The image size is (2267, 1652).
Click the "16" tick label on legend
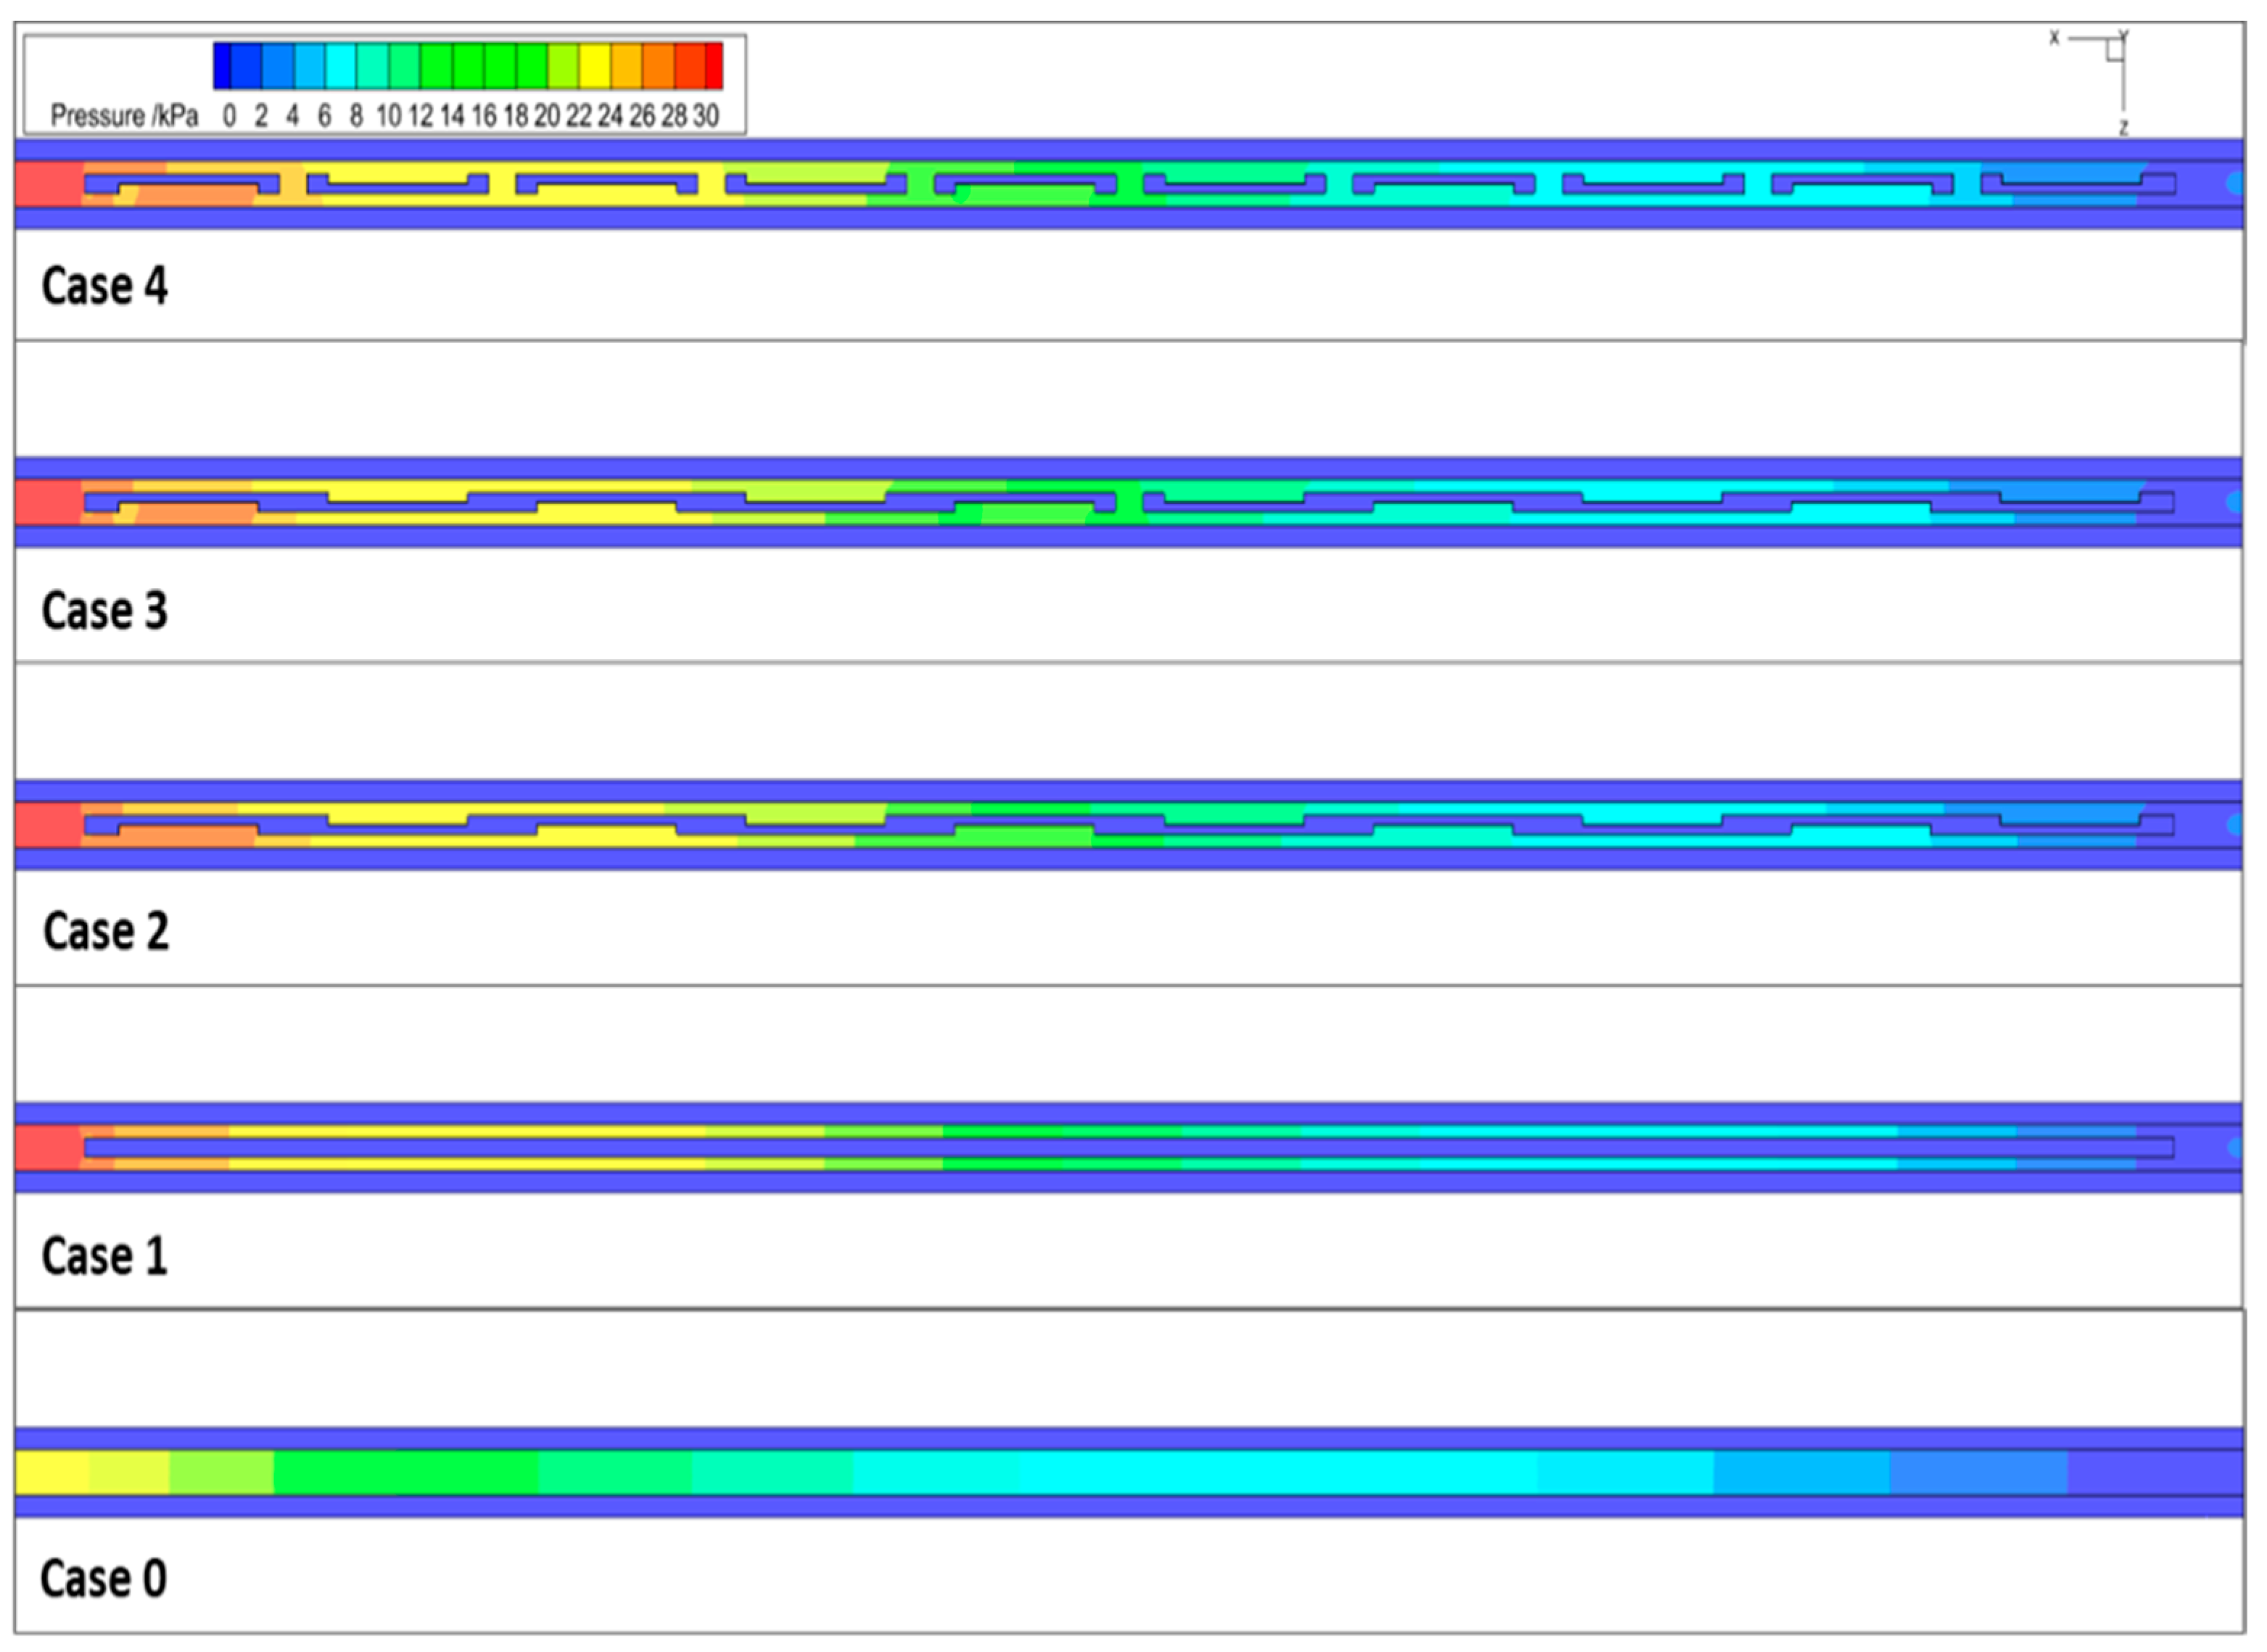484,117
